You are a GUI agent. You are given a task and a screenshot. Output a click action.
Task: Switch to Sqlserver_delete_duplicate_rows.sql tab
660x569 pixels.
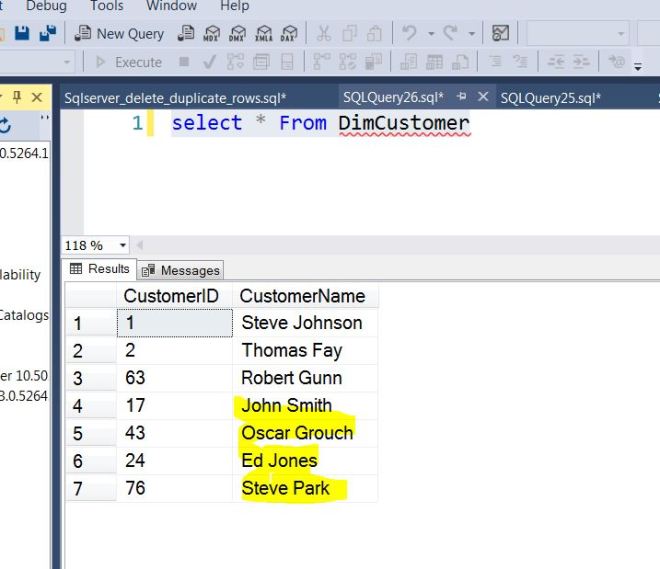176,98
